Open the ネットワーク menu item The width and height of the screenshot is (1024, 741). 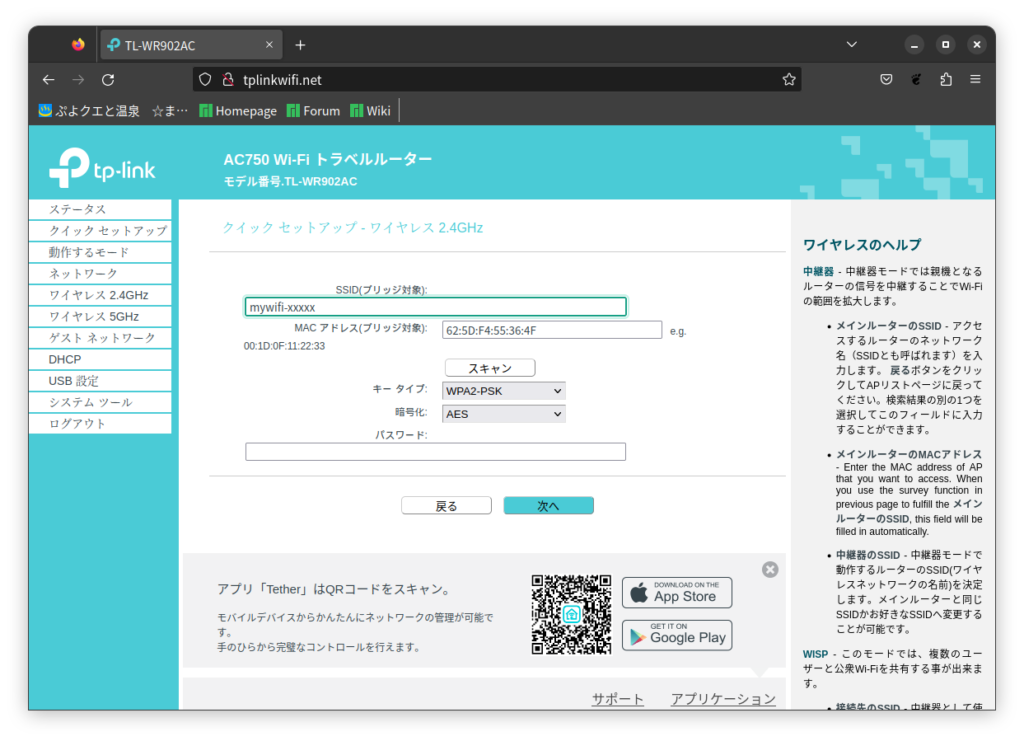[x=101, y=274]
